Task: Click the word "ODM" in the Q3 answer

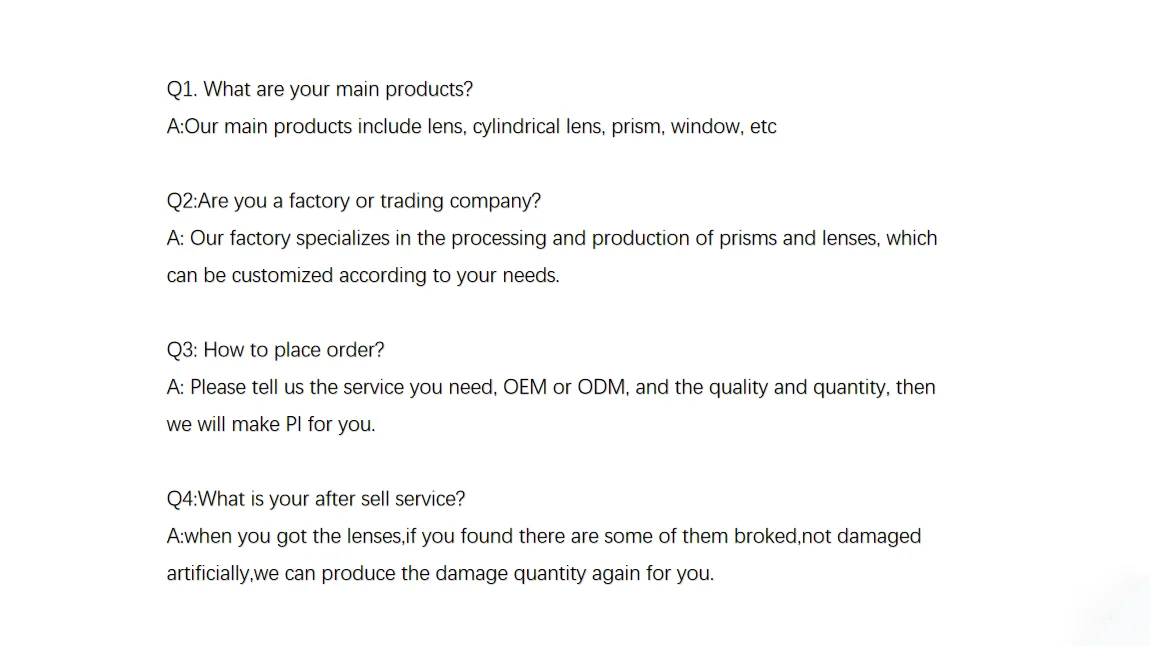Action: (x=602, y=387)
